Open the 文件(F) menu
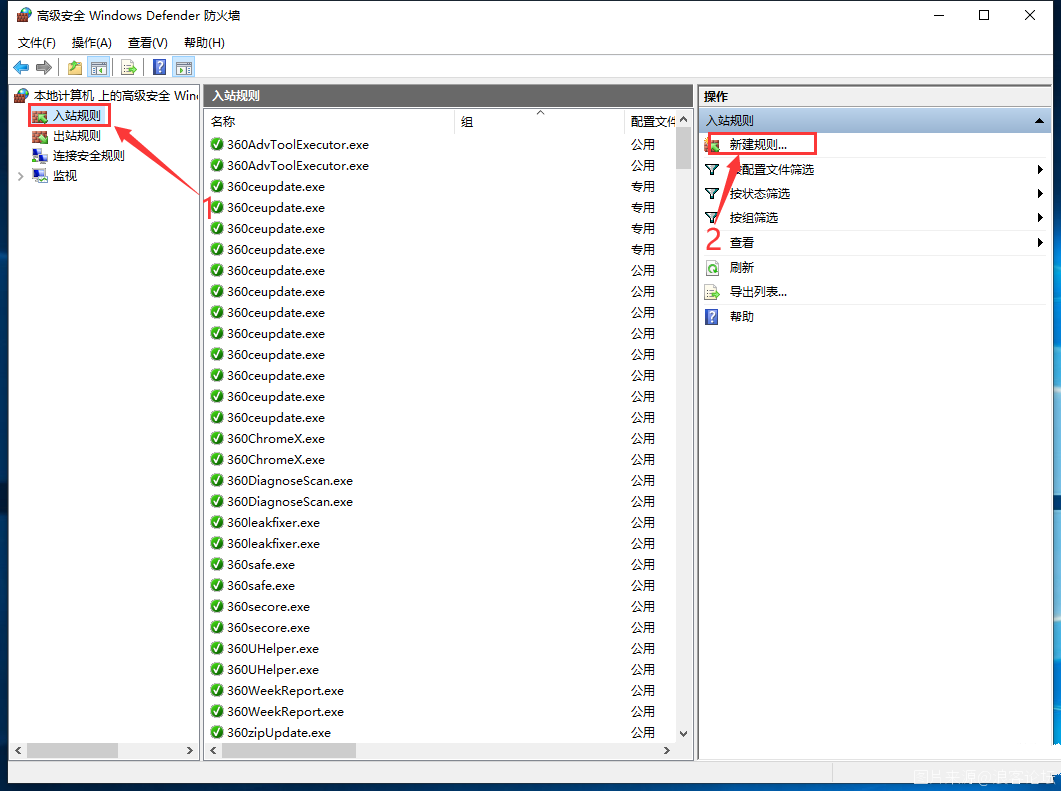 click(x=37, y=43)
